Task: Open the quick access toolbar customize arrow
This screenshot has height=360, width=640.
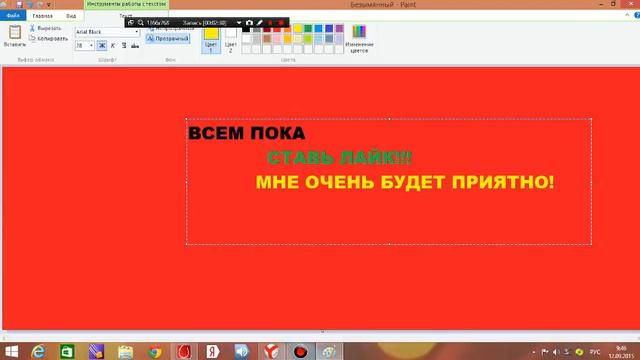Action: pos(49,4)
